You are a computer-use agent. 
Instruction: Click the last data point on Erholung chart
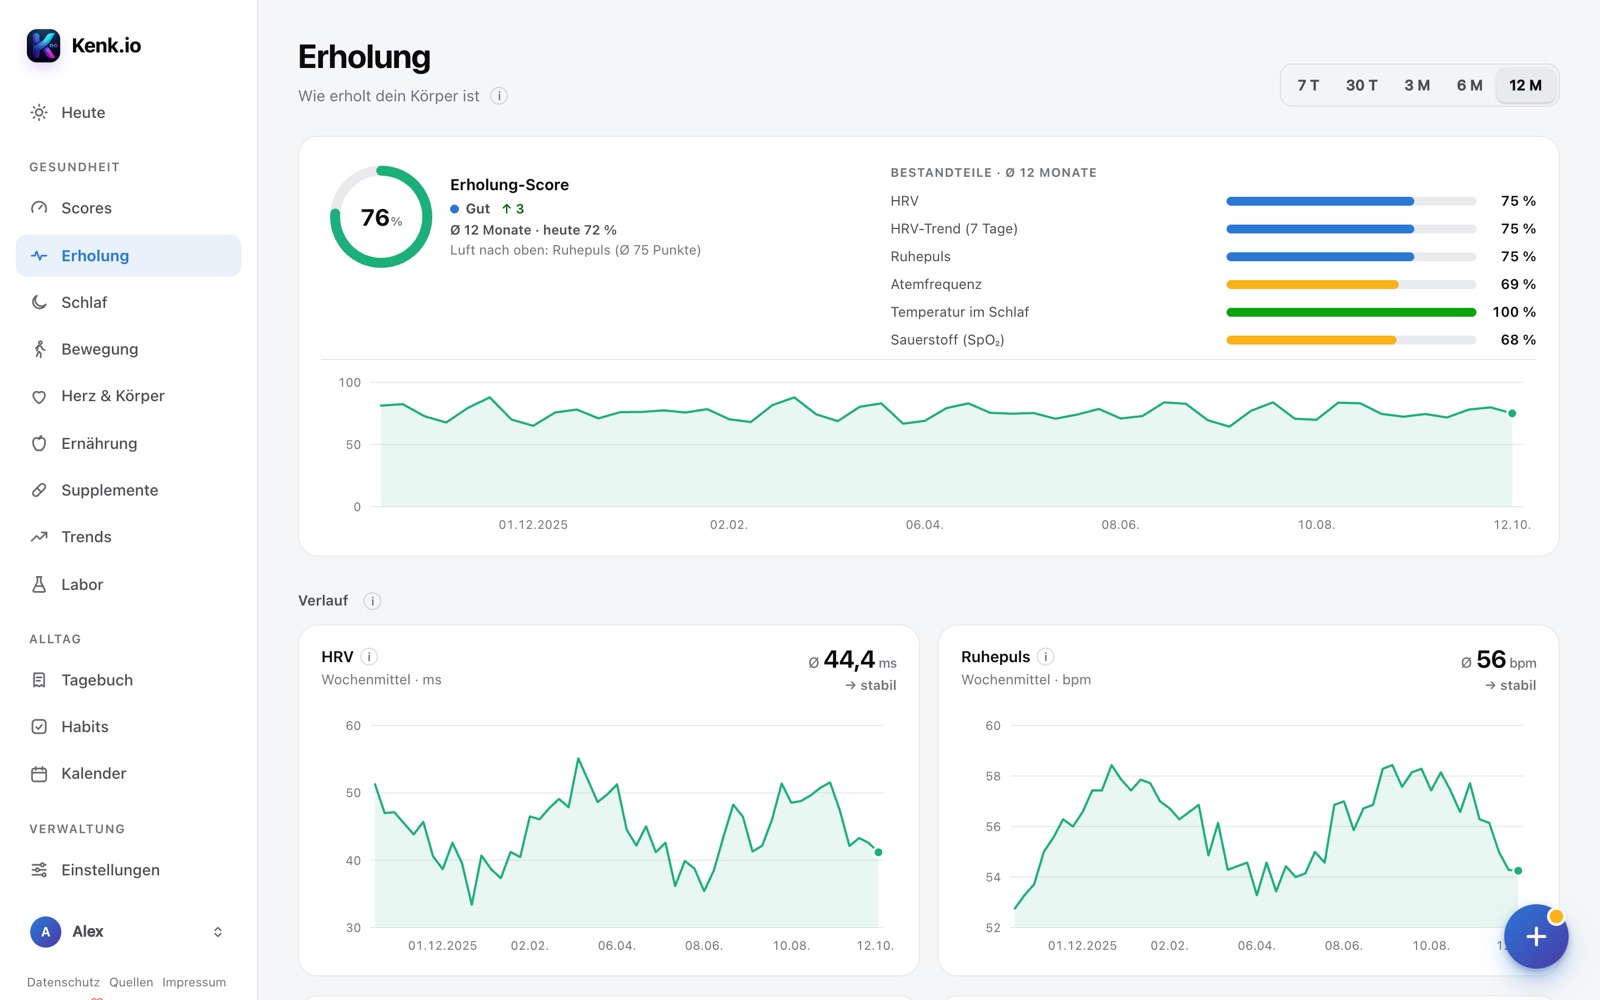point(1512,413)
